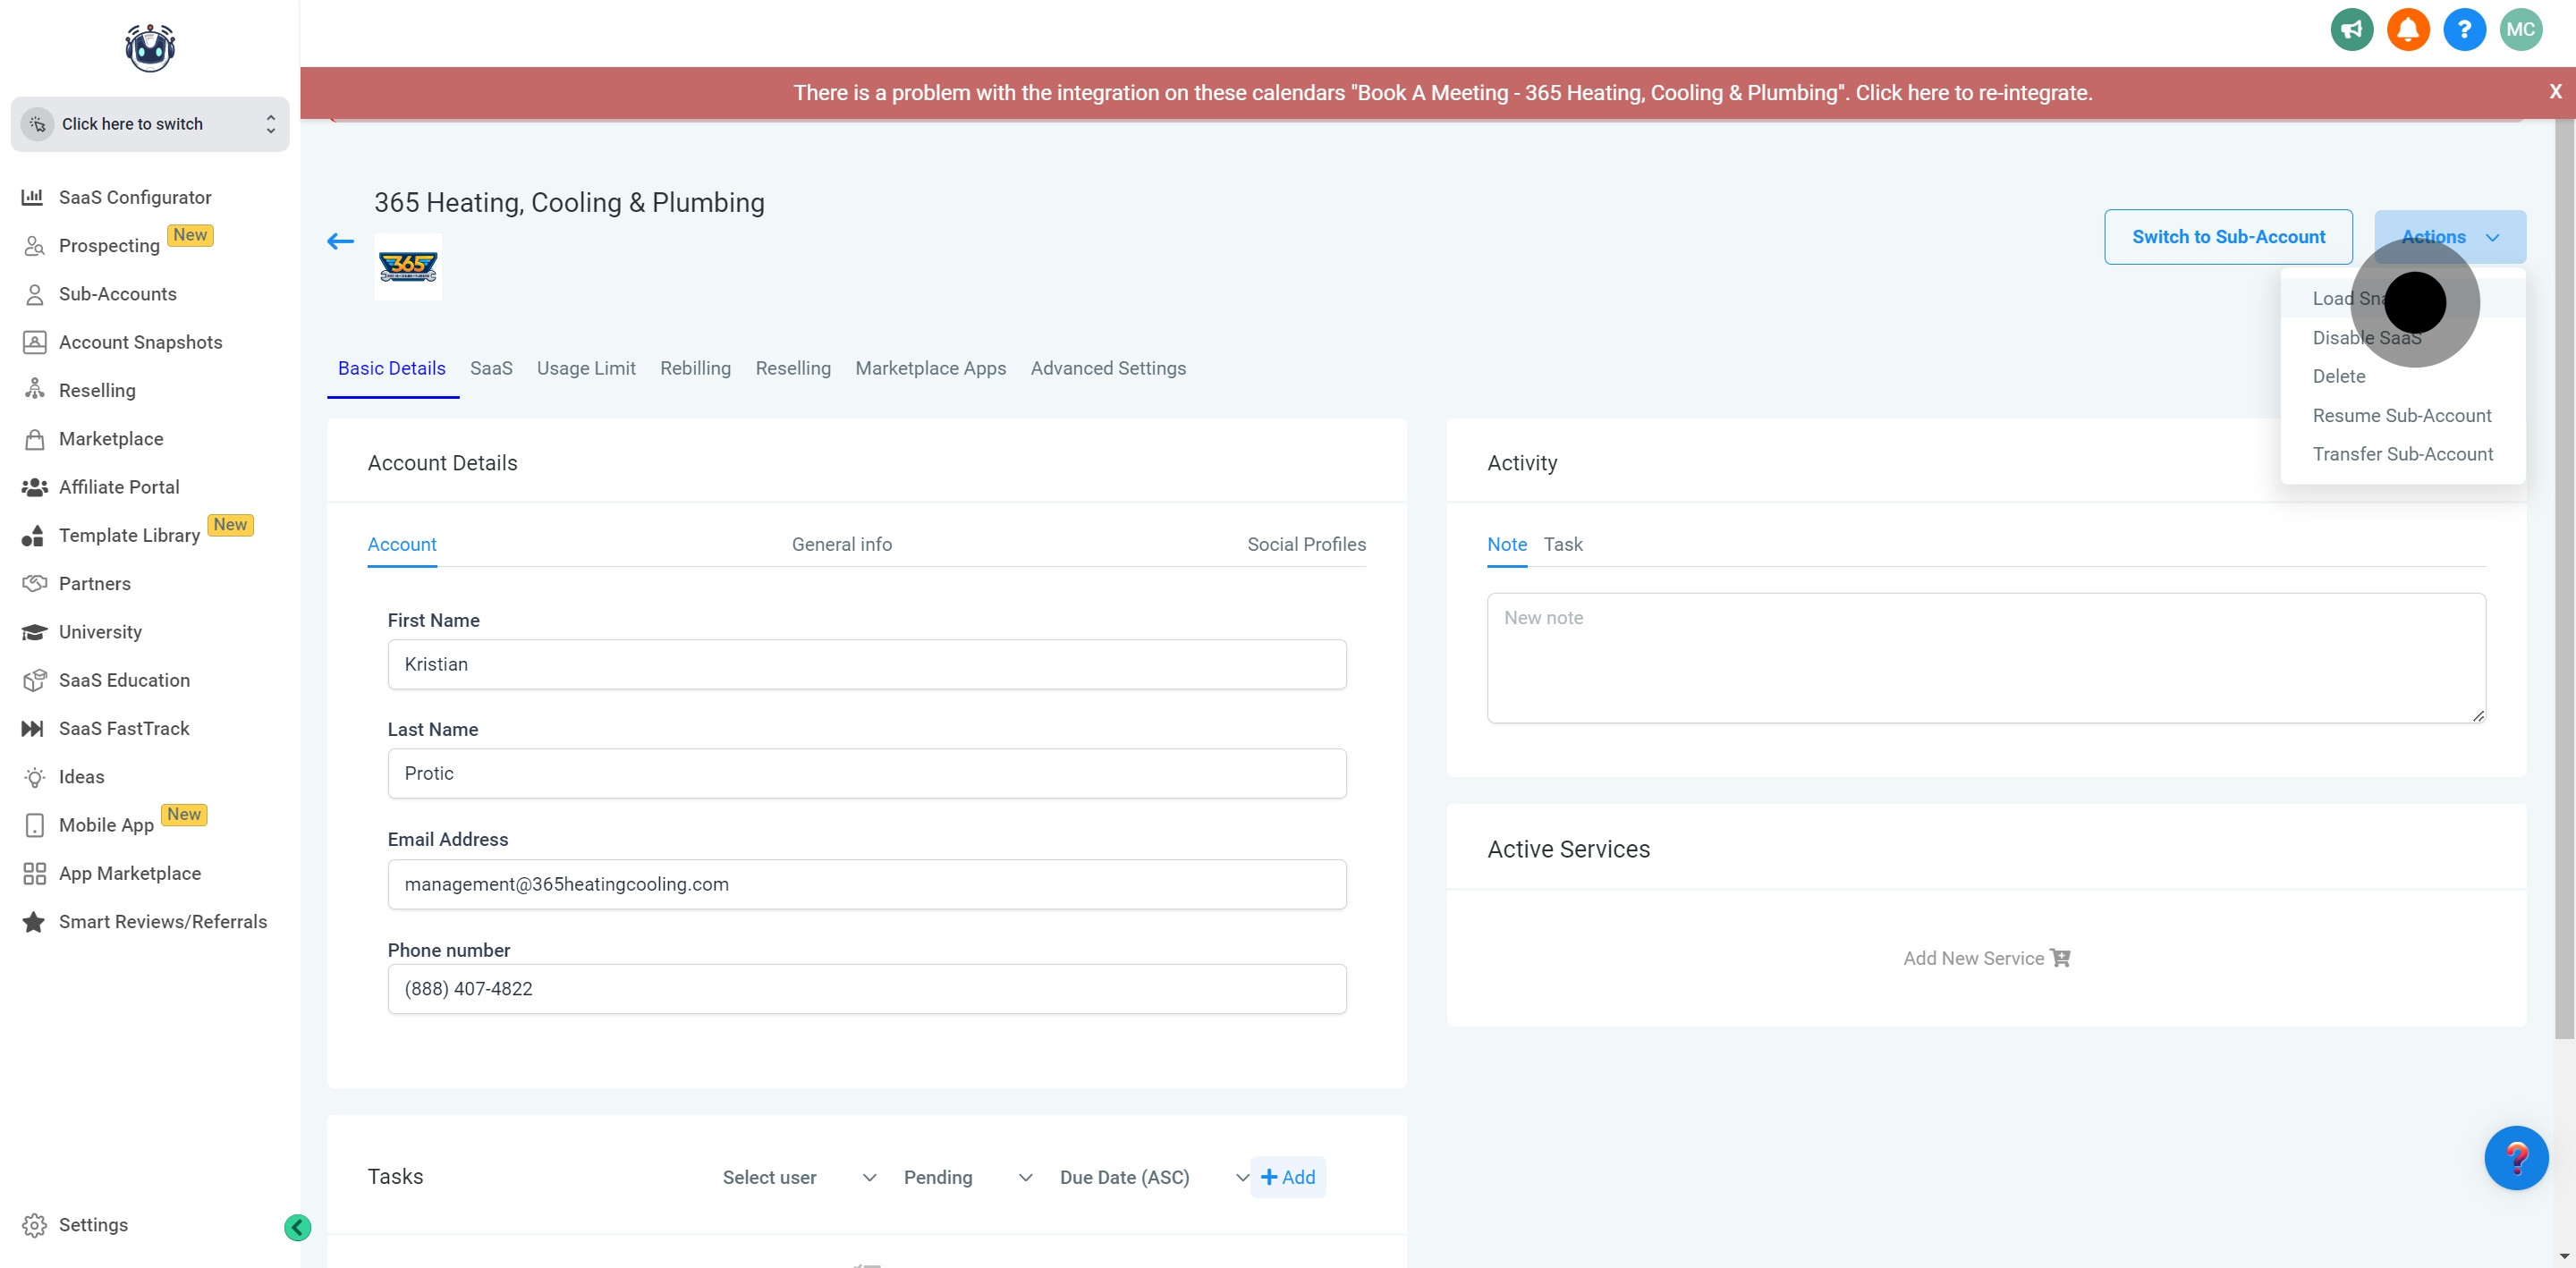Click the blue help question mark icon in header
The image size is (2576, 1268).
click(2463, 30)
